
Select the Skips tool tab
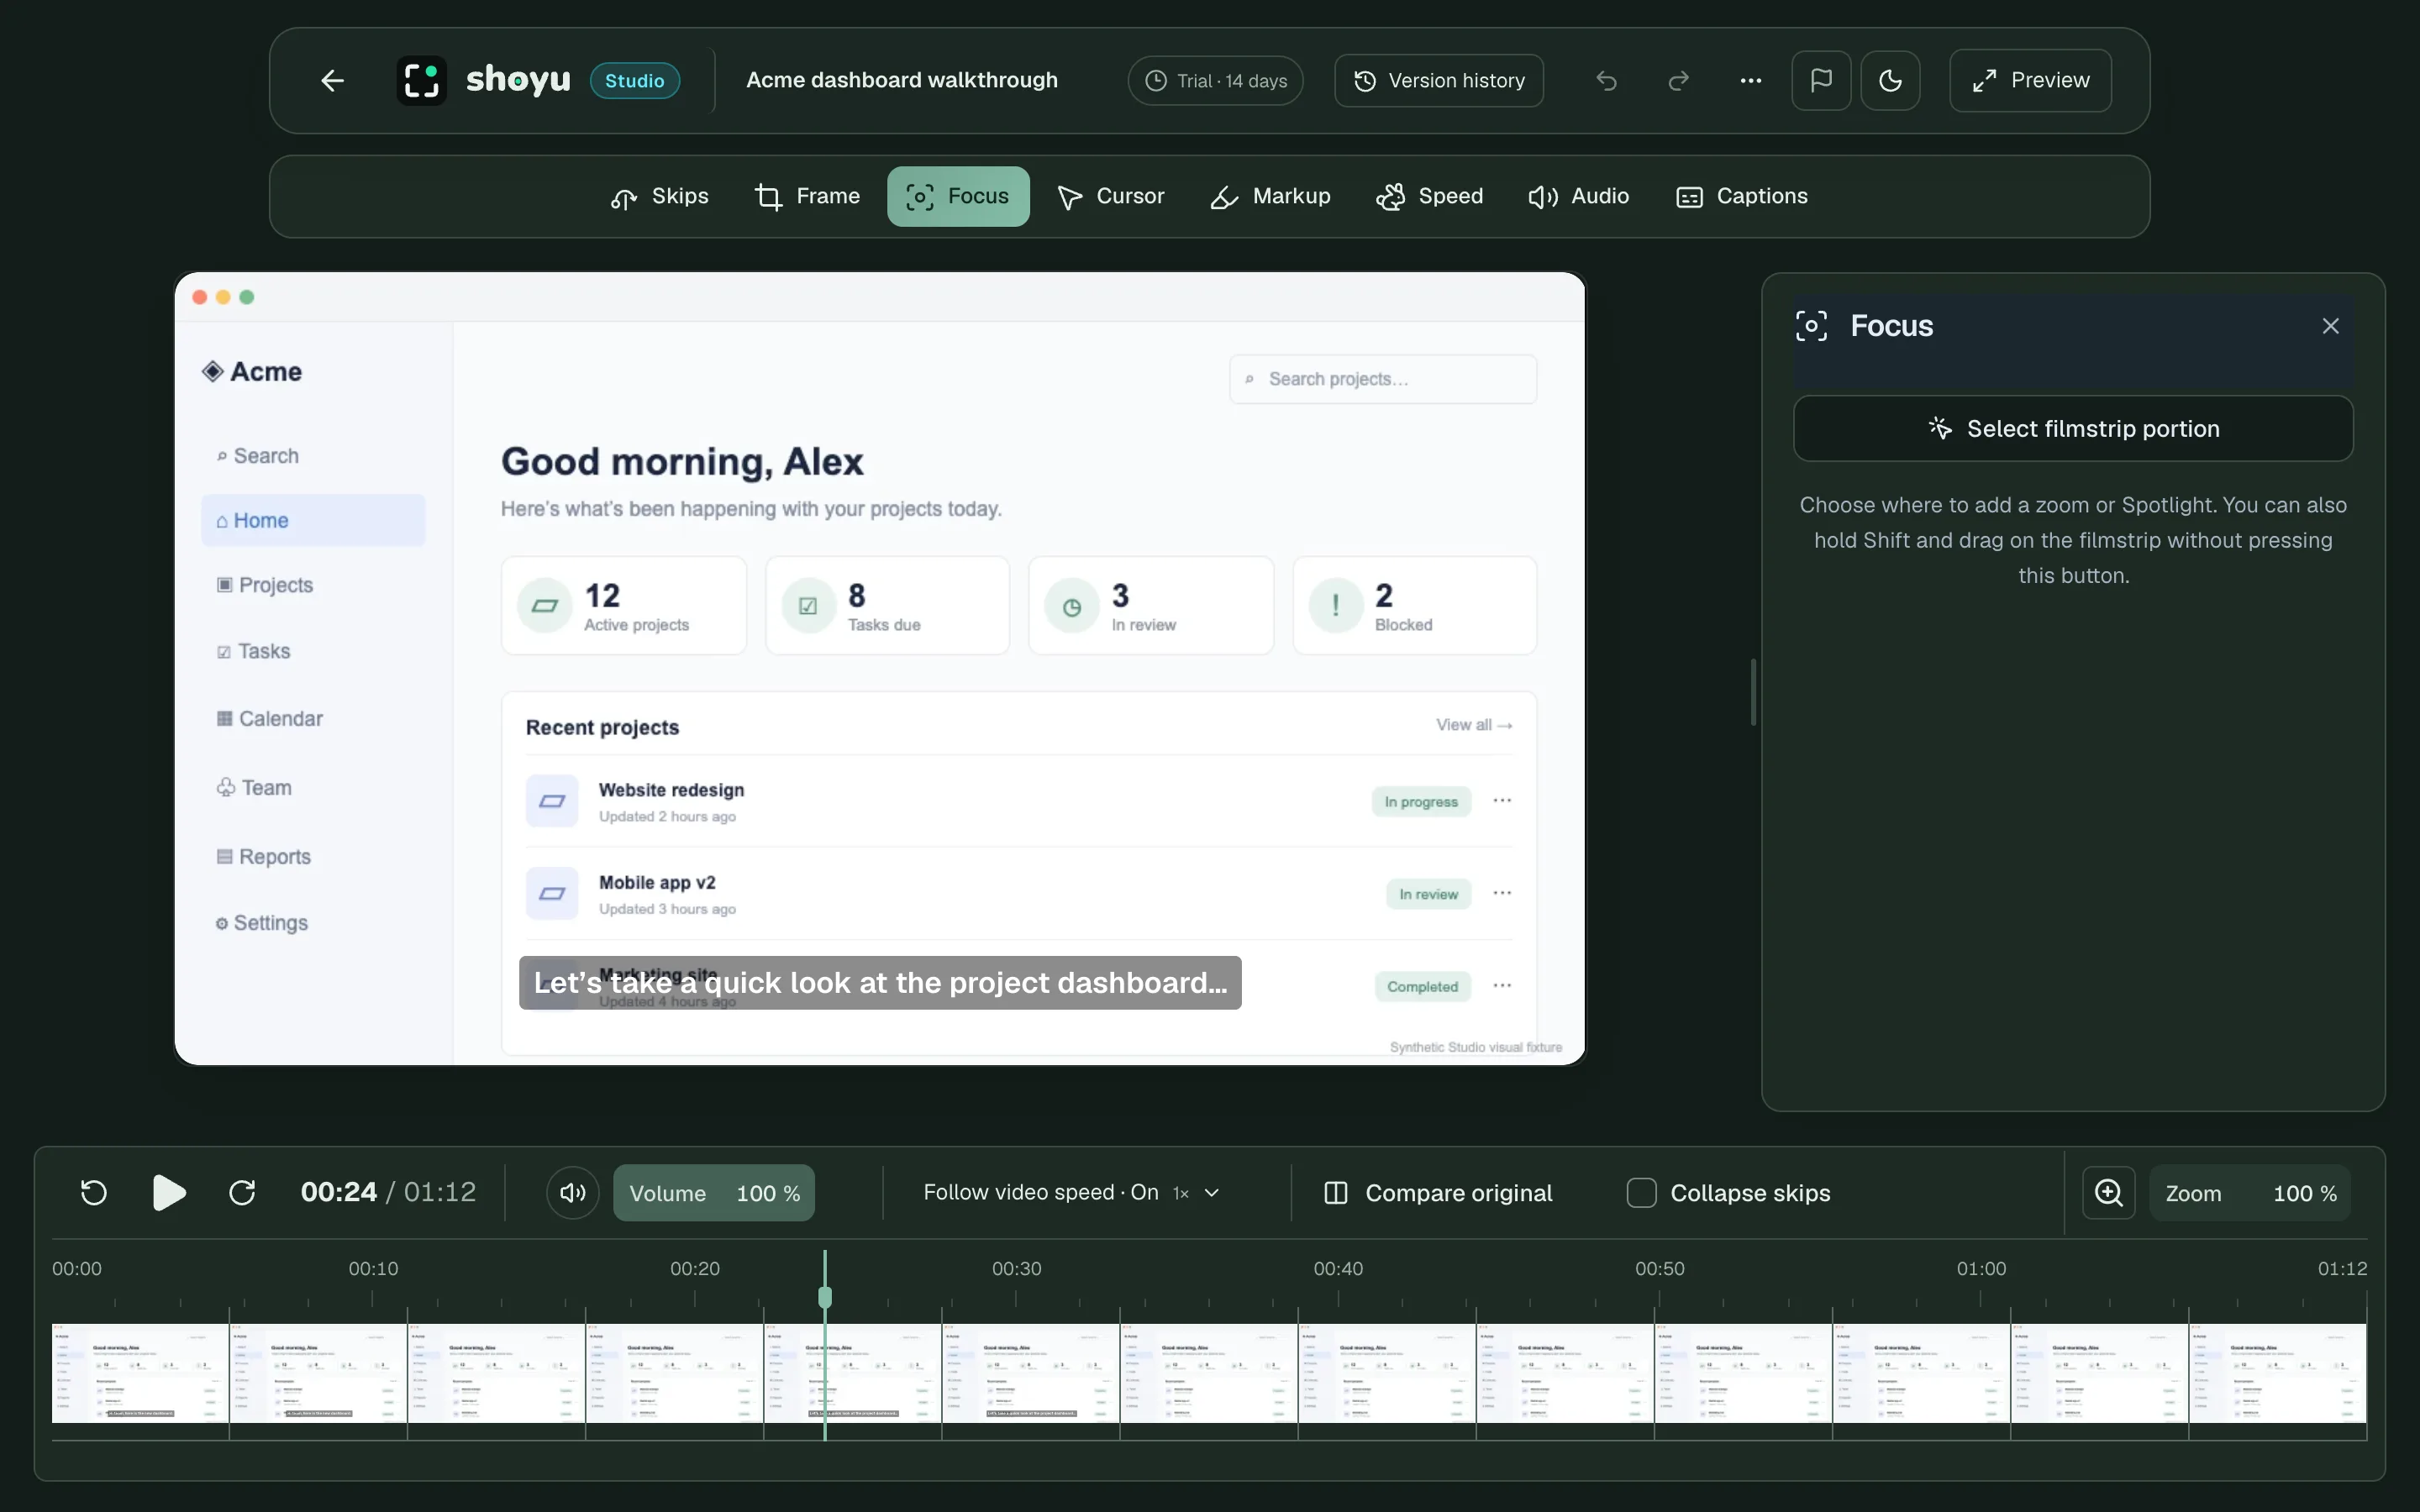click(x=660, y=196)
